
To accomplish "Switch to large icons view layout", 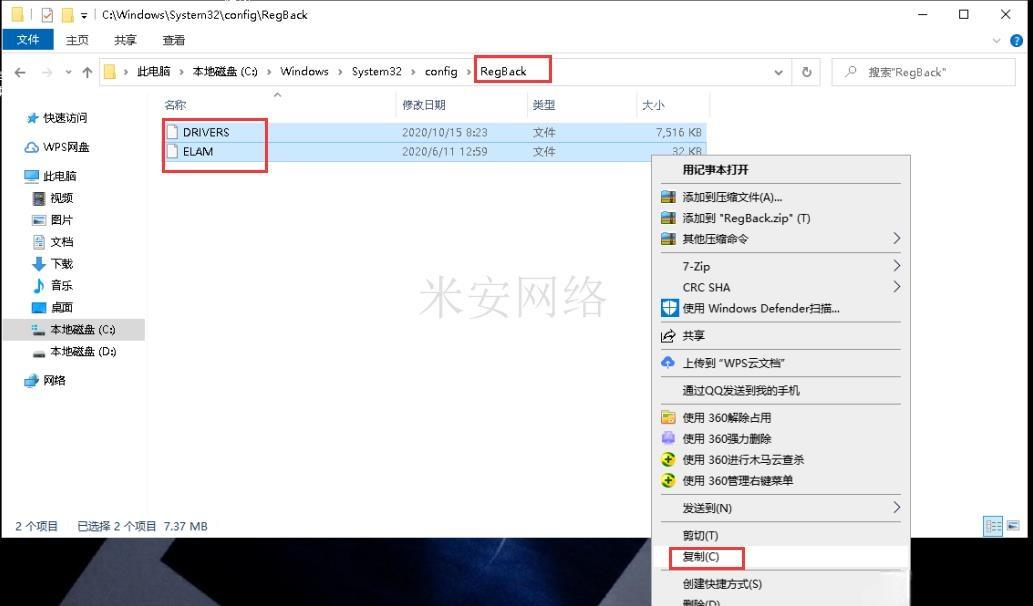I will coord(1013,526).
